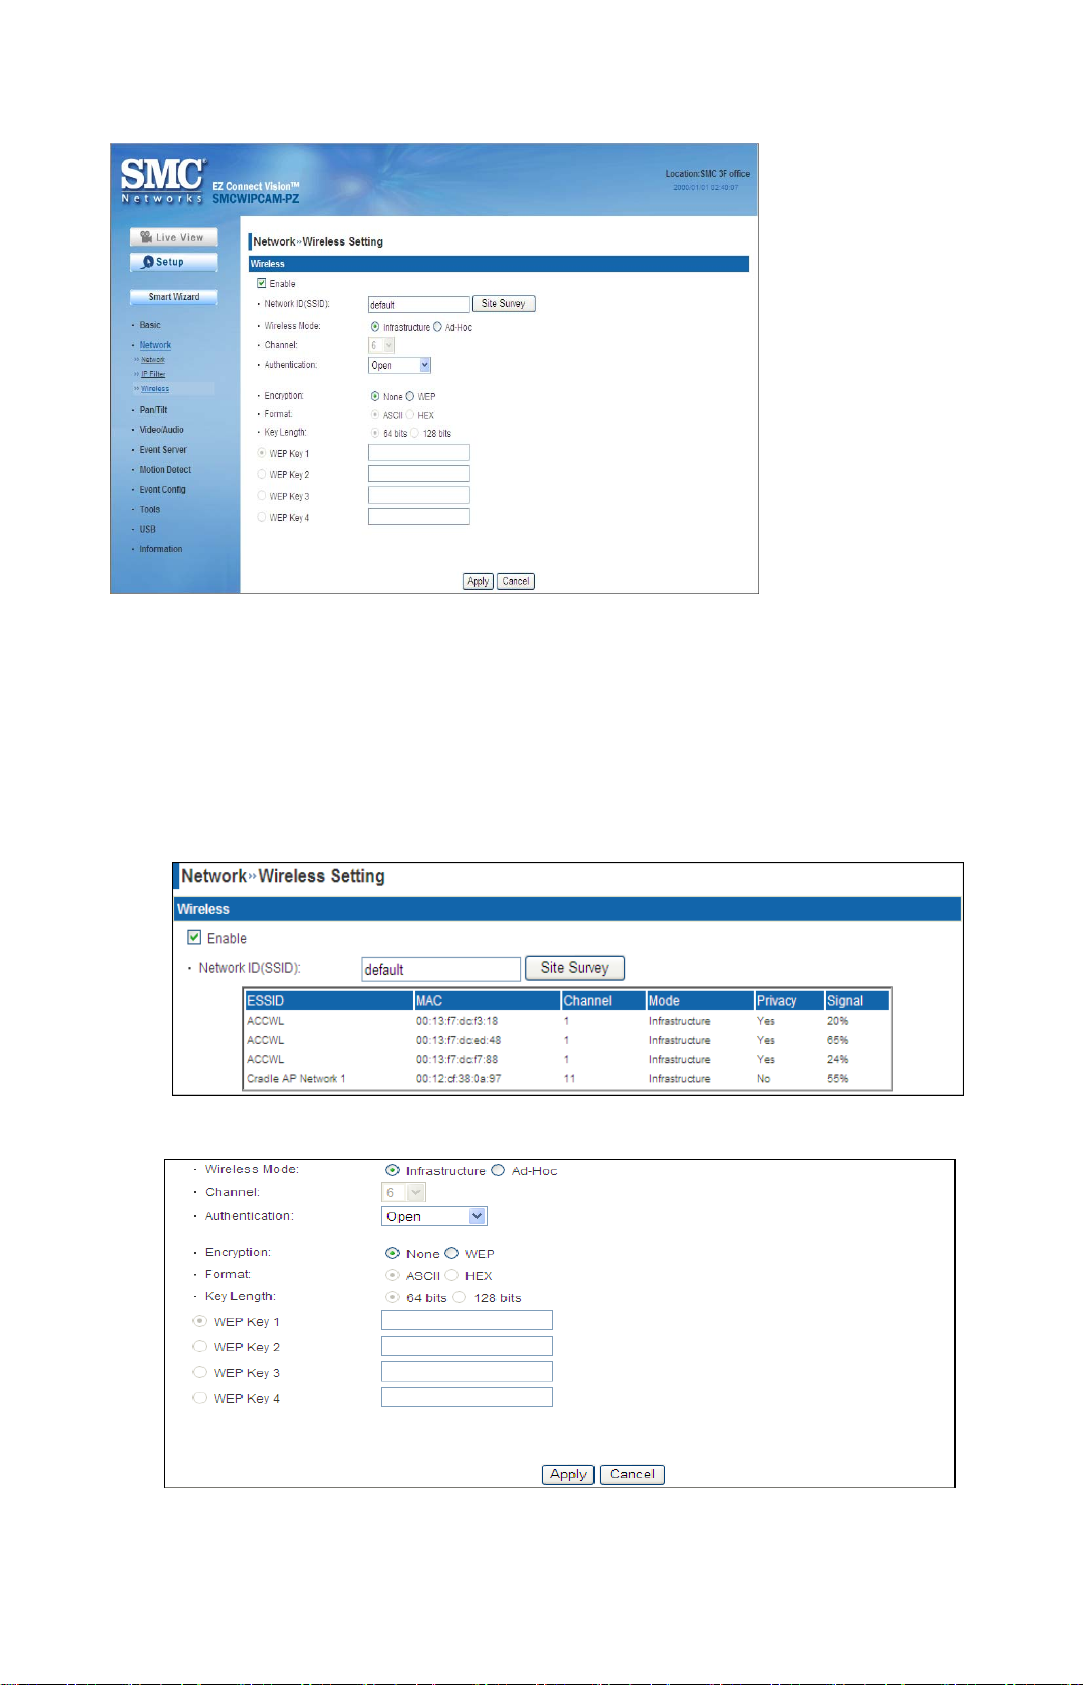
Task: Open the Network link in the sidebar
Action: [x=155, y=345]
